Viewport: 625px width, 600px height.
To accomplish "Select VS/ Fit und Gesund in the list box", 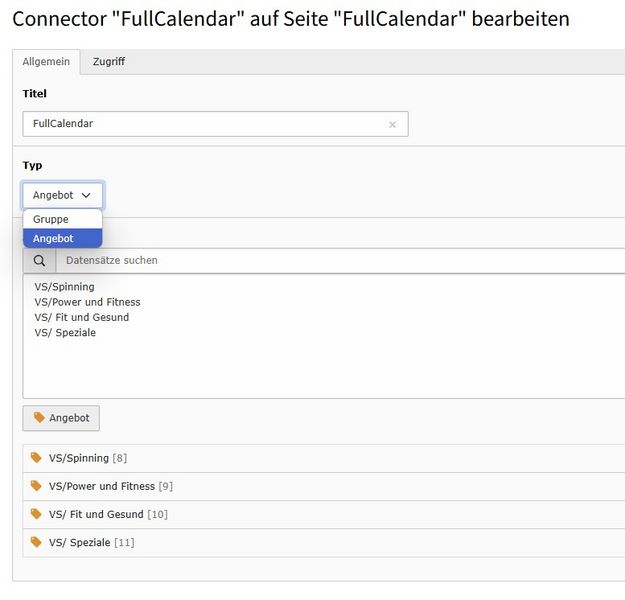I will [x=82, y=317].
